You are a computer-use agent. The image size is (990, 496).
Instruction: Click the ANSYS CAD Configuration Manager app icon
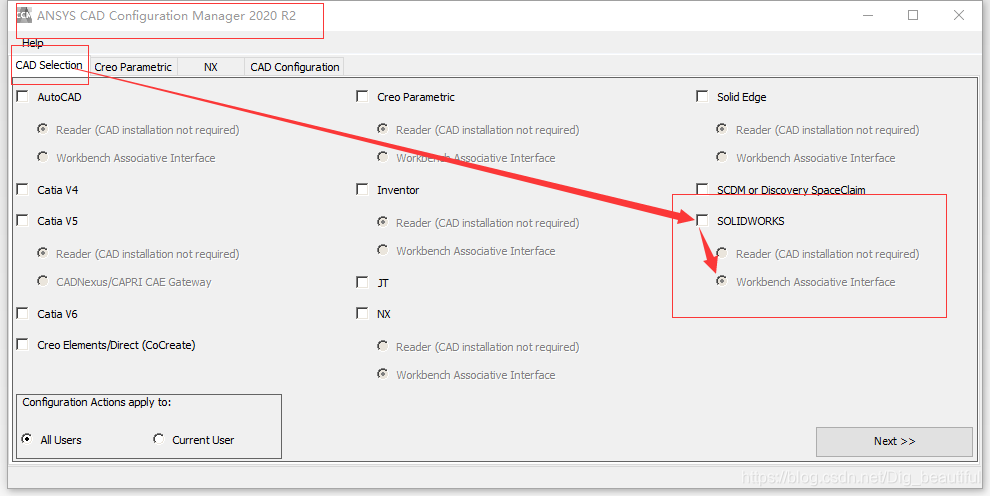24,16
